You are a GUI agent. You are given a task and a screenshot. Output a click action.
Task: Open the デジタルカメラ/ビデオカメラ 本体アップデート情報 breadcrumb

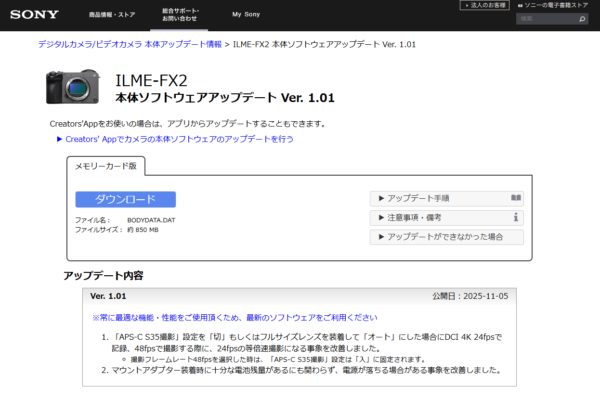coord(130,44)
